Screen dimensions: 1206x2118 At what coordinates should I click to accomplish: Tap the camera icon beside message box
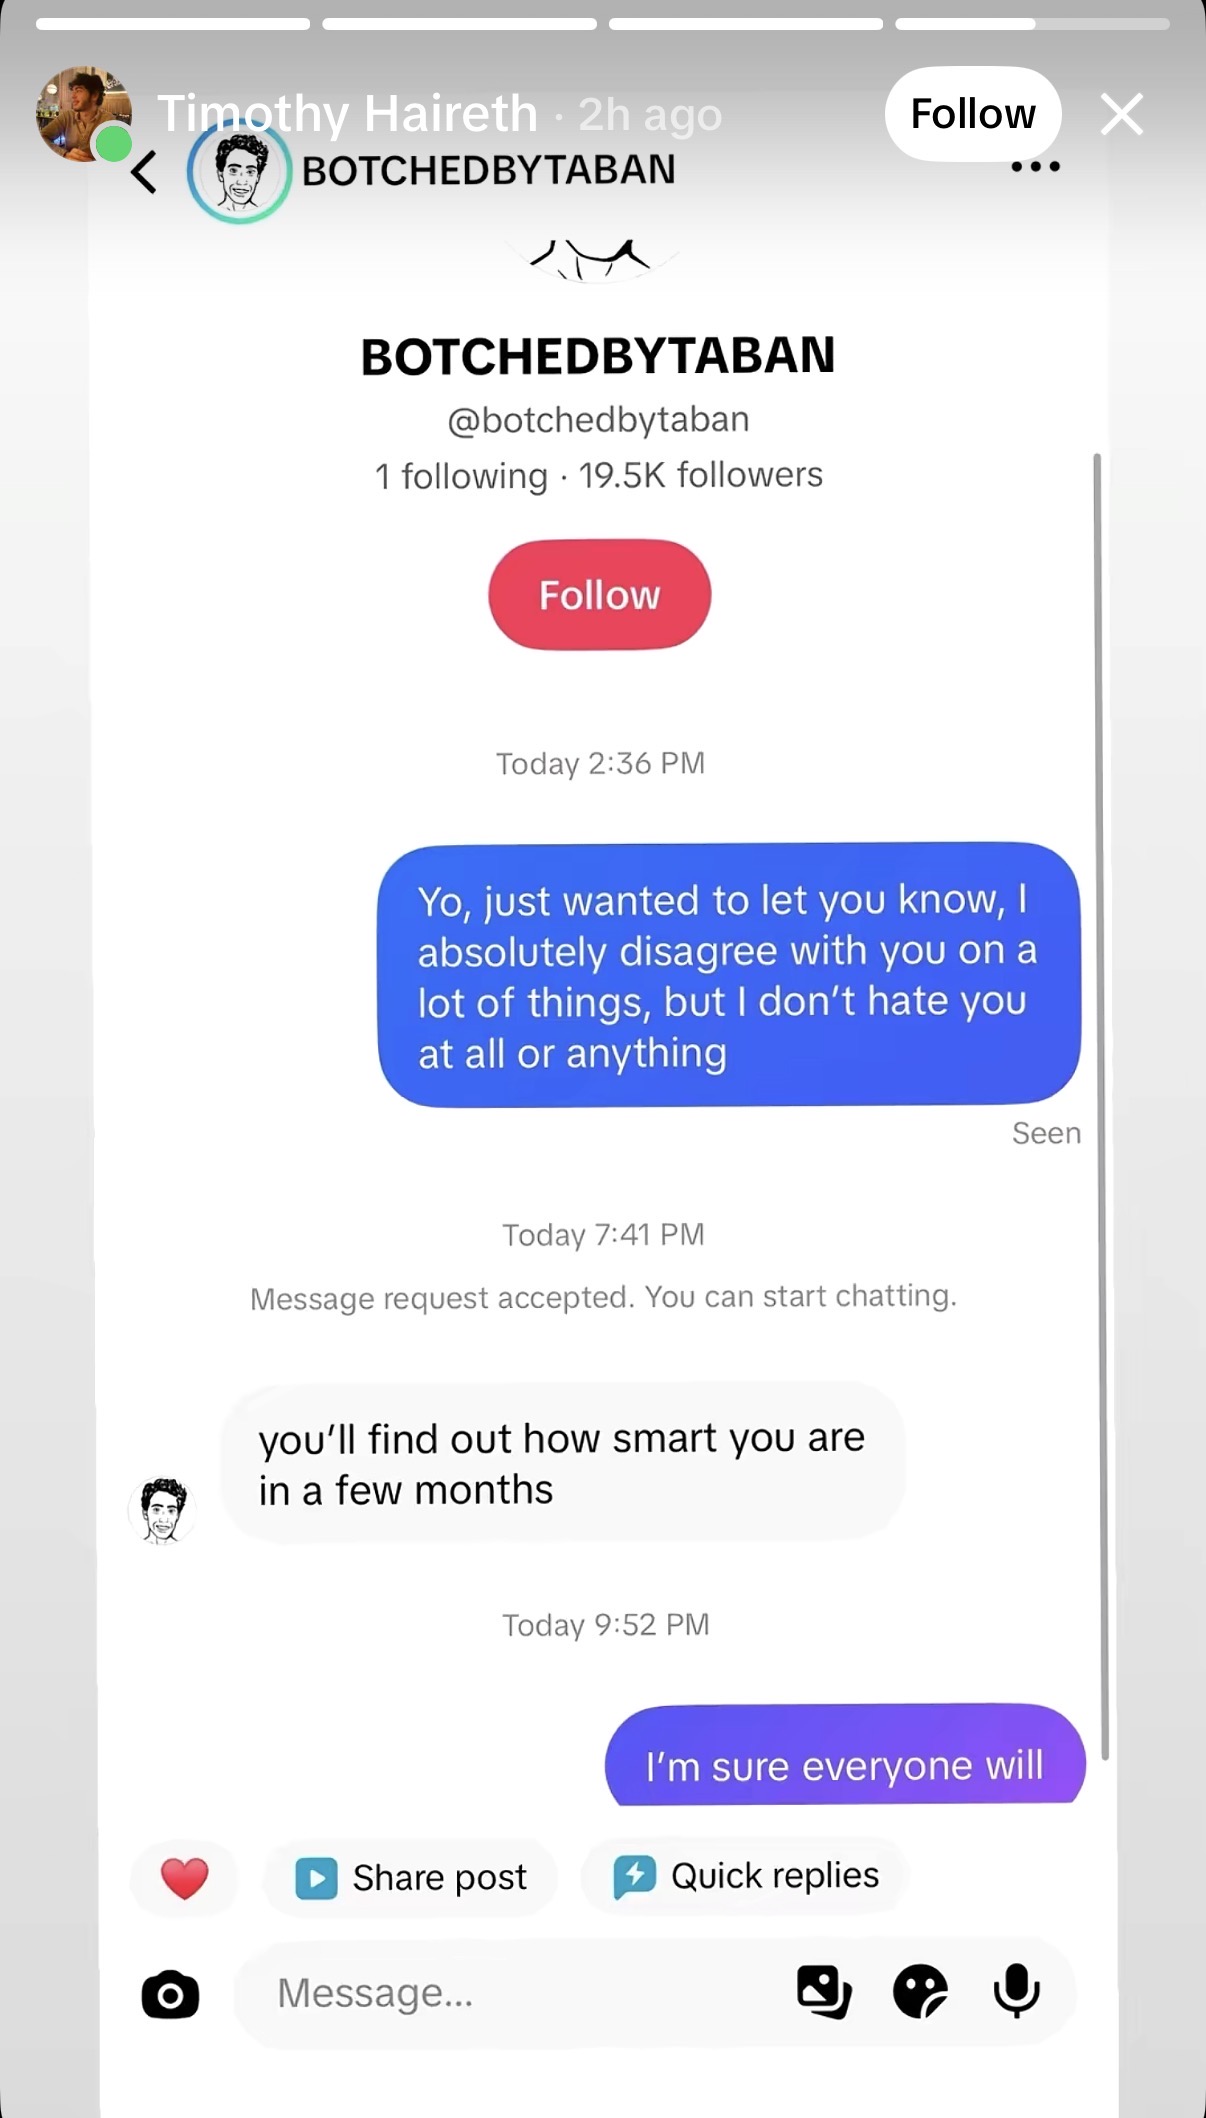click(170, 1995)
